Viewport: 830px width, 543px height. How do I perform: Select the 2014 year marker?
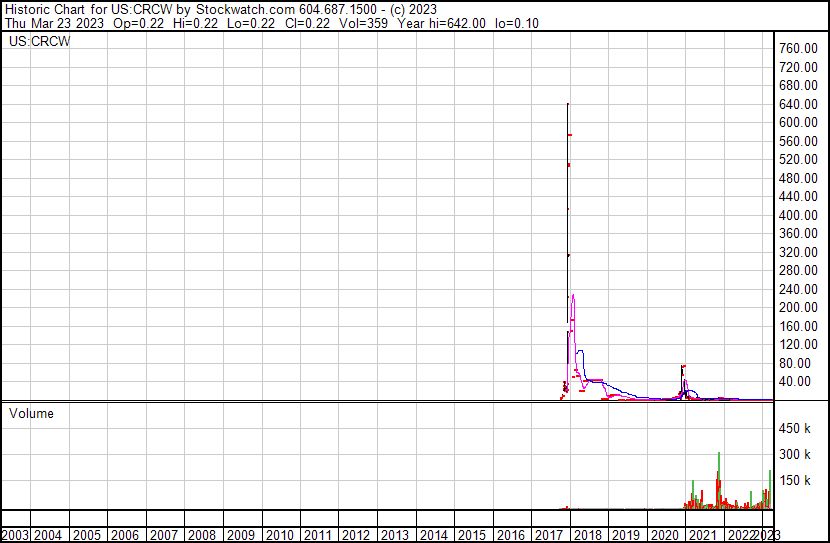[433, 535]
